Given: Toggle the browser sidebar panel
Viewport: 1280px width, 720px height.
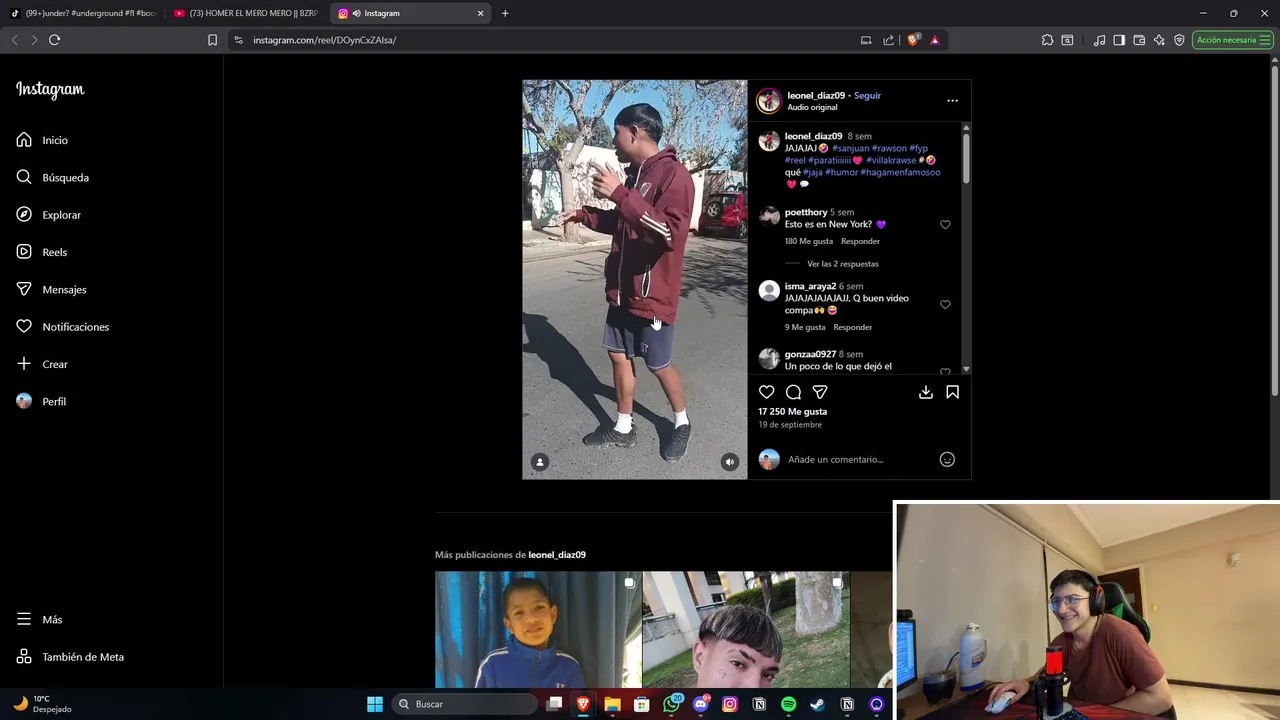Looking at the screenshot, I should (1119, 40).
